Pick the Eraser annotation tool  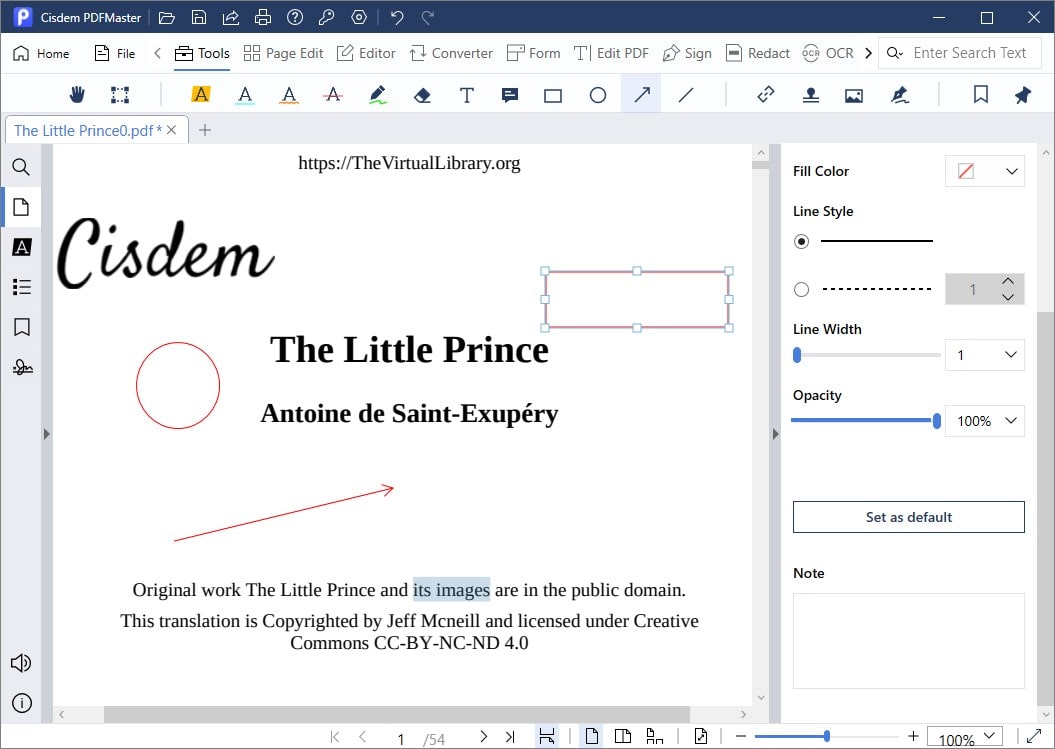pyautogui.click(x=421, y=94)
